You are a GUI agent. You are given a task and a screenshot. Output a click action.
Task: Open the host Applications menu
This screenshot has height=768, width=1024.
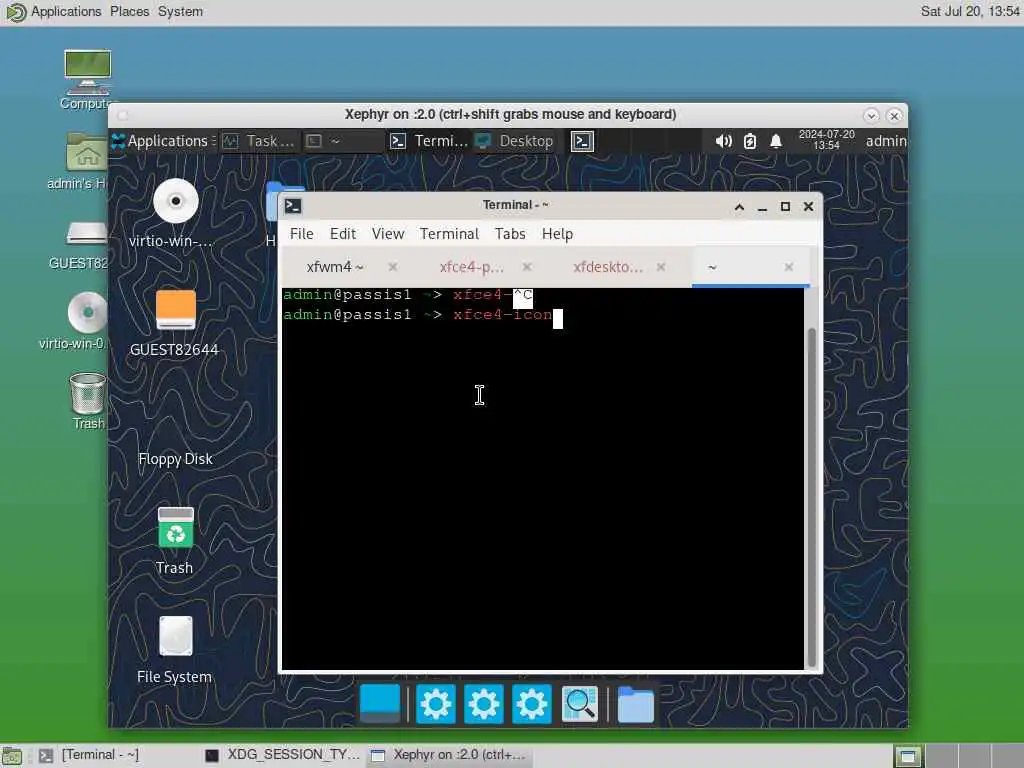[x=54, y=12]
